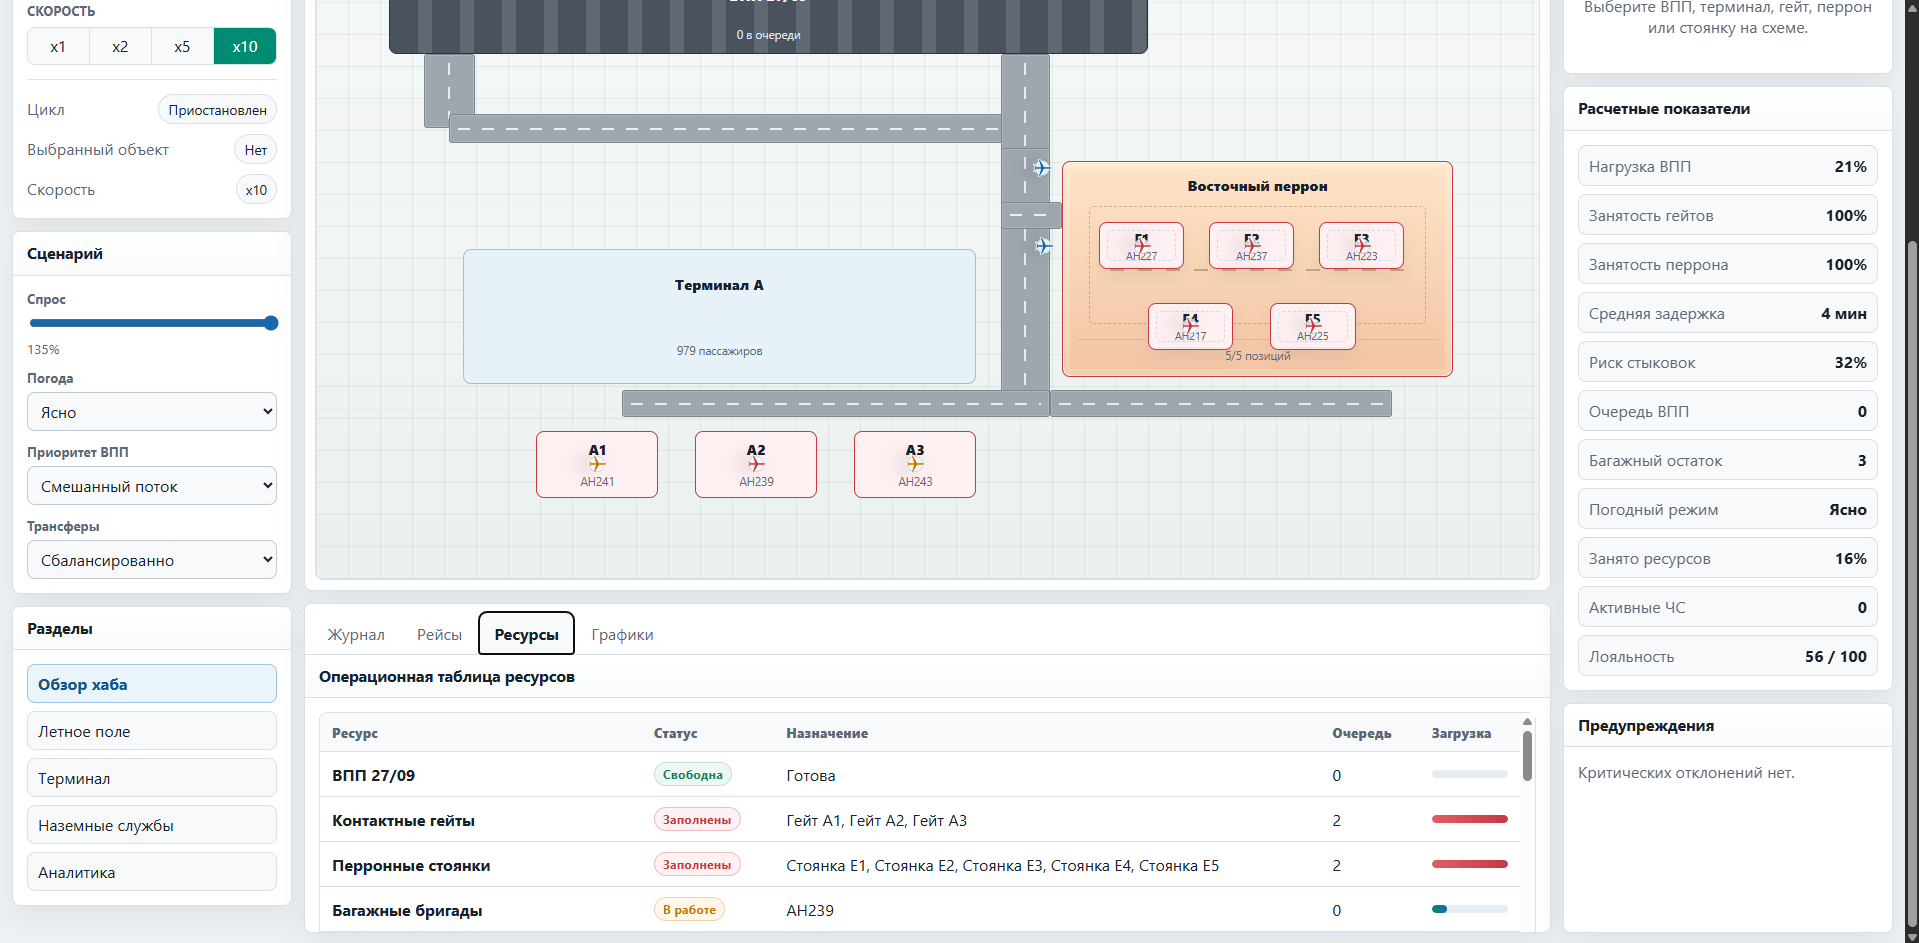Click the ВПП 27/09 resource row
The image size is (1919, 943).
pos(920,775)
